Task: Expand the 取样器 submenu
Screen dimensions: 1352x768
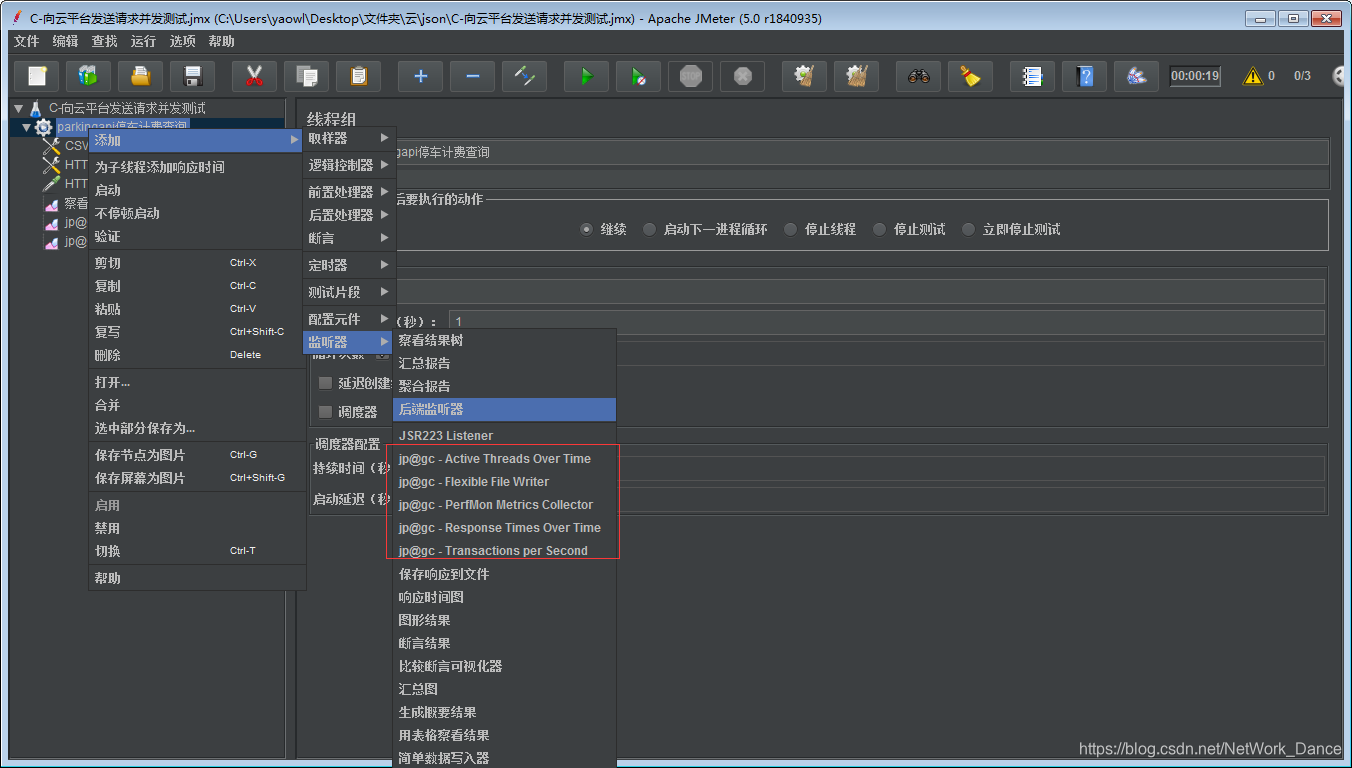Action: click(349, 138)
